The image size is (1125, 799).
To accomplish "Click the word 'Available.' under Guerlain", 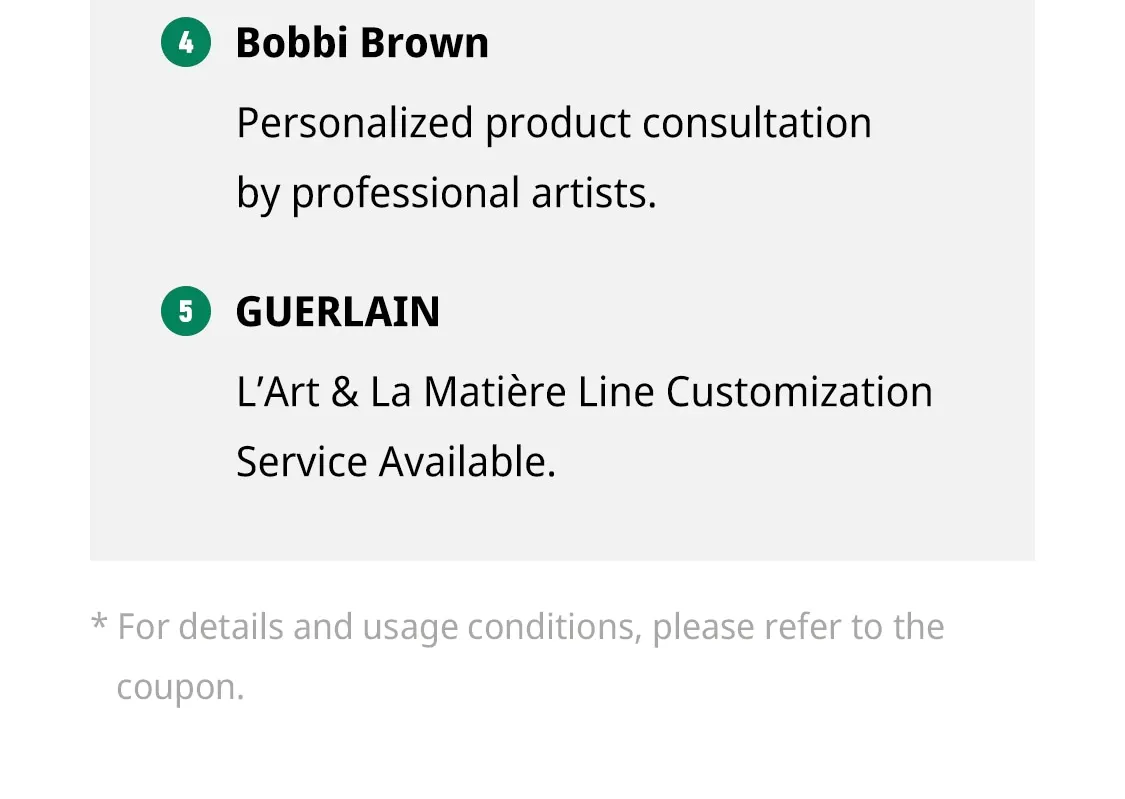I will click(467, 461).
